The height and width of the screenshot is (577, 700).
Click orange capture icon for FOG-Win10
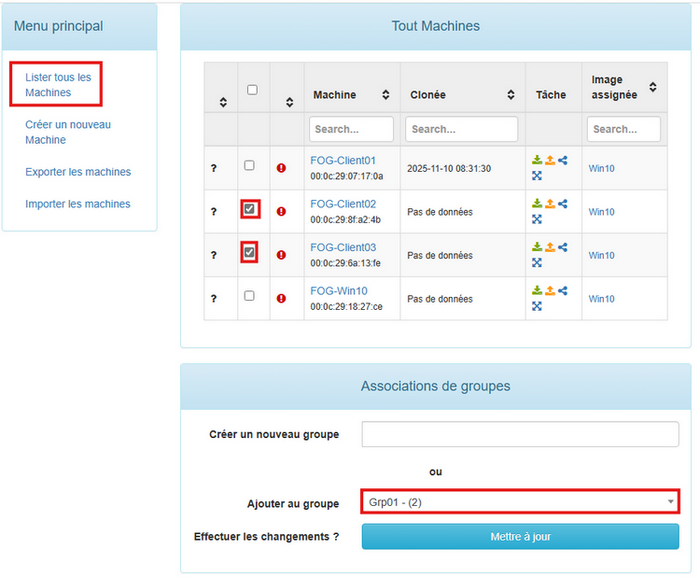[550, 291]
